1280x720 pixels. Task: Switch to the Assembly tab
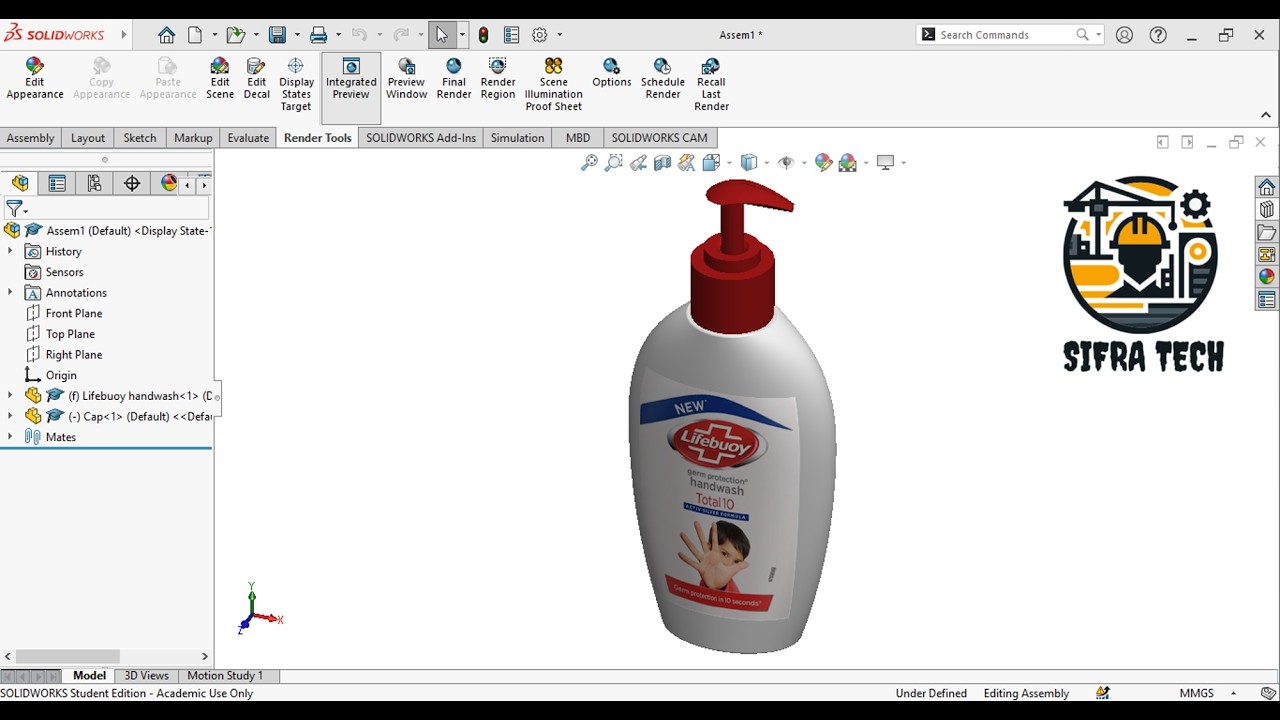(30, 138)
